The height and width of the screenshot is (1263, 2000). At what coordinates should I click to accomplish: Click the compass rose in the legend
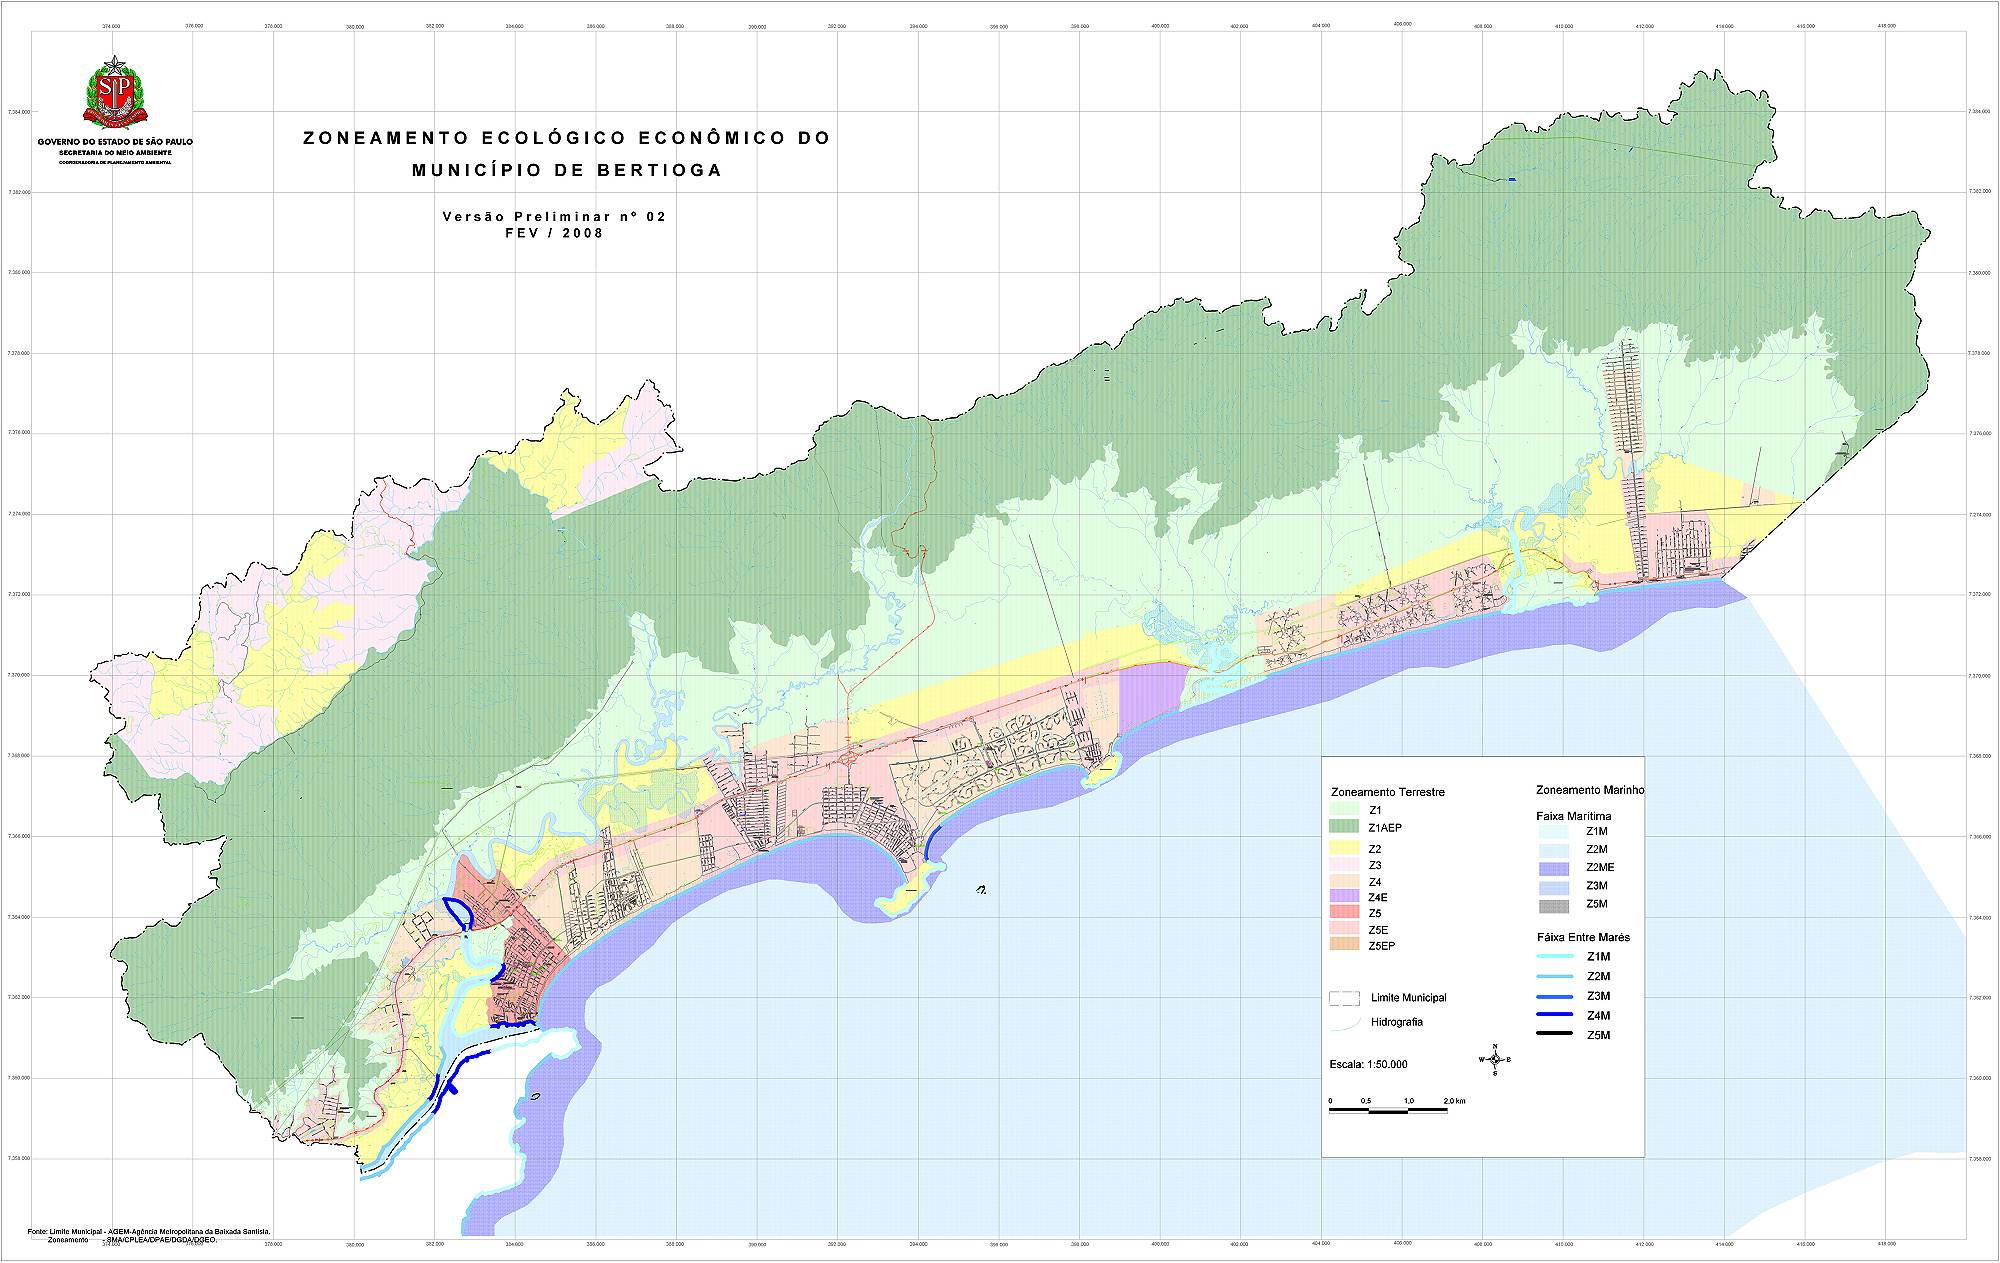point(1494,1059)
